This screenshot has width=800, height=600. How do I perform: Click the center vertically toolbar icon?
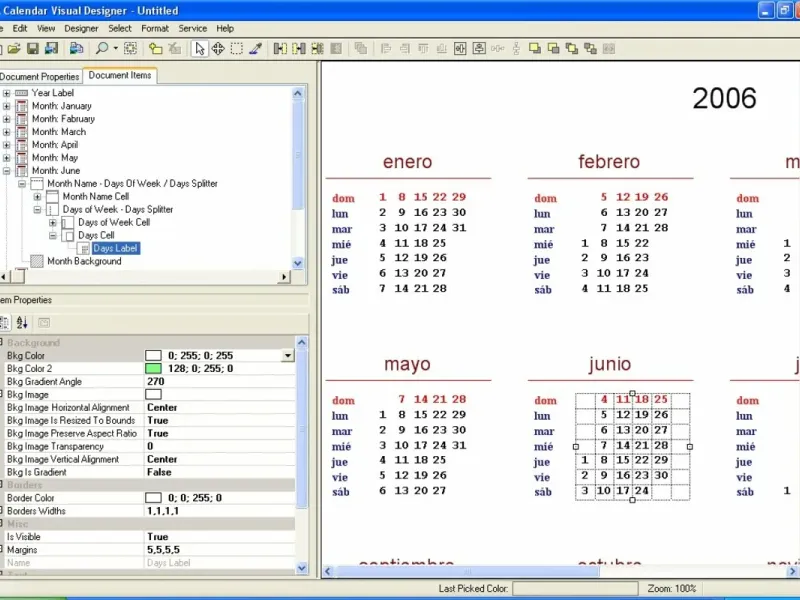pos(479,48)
